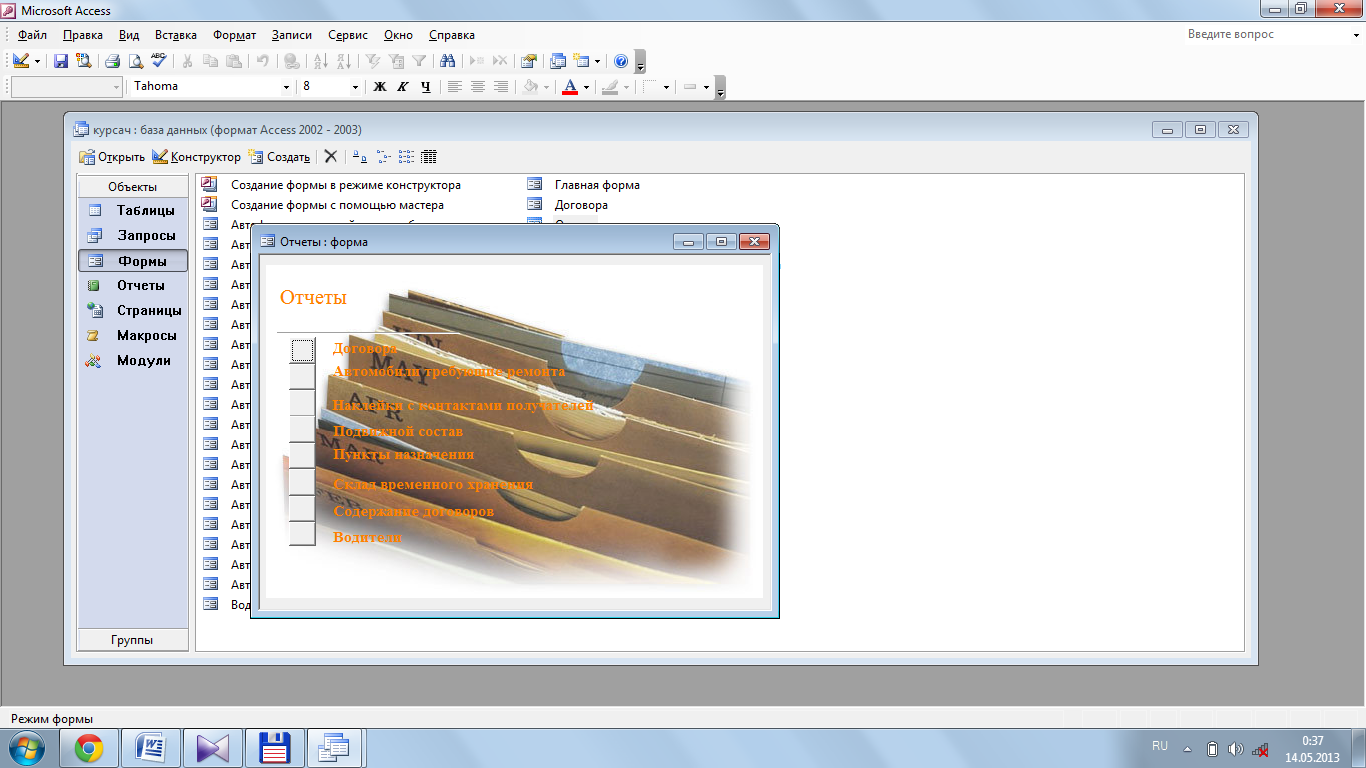Click the line color pencil swatch

610,87
